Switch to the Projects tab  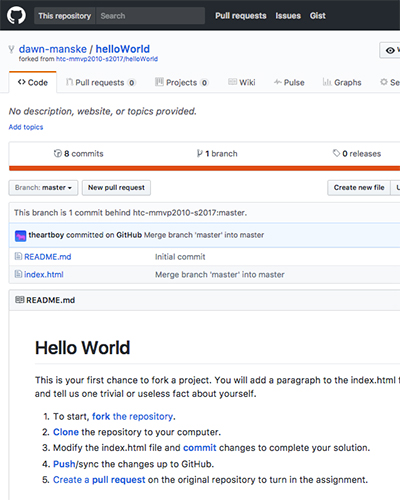[x=182, y=82]
